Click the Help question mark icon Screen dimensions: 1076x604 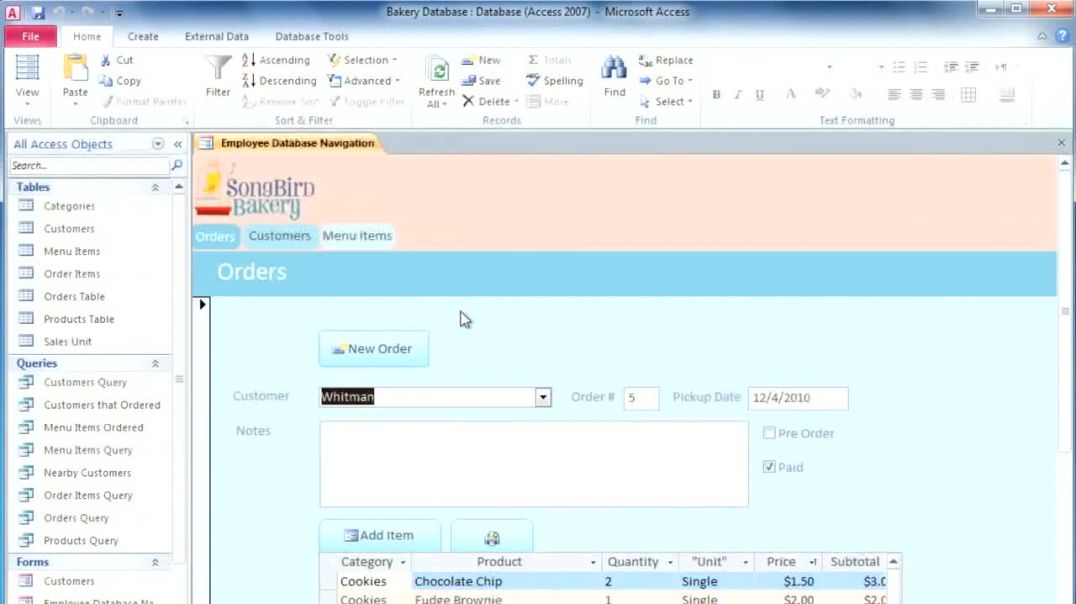pyautogui.click(x=1062, y=36)
